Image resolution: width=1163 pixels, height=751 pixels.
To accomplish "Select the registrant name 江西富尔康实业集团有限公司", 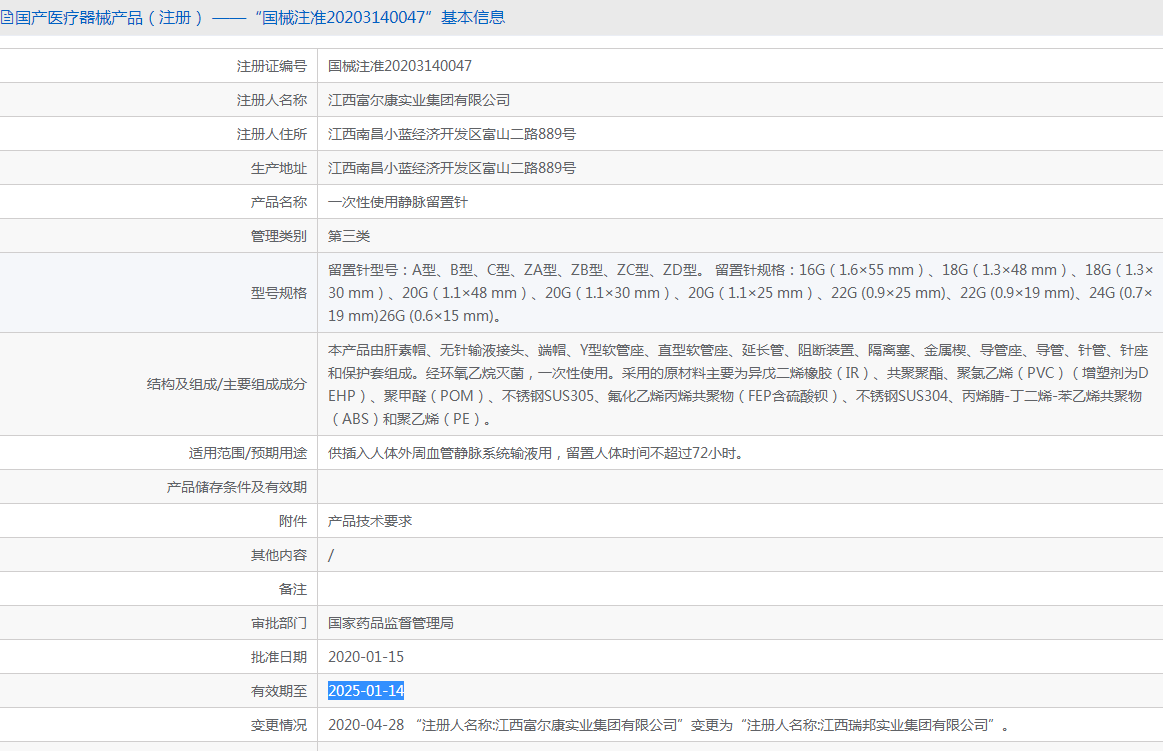I will click(419, 100).
